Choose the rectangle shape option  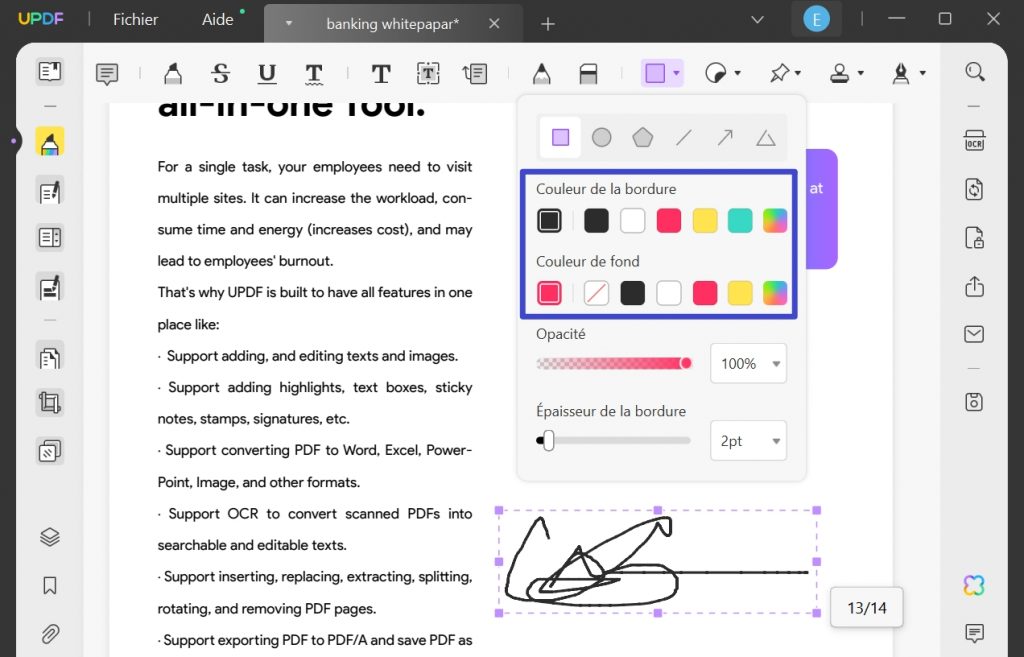click(x=560, y=137)
